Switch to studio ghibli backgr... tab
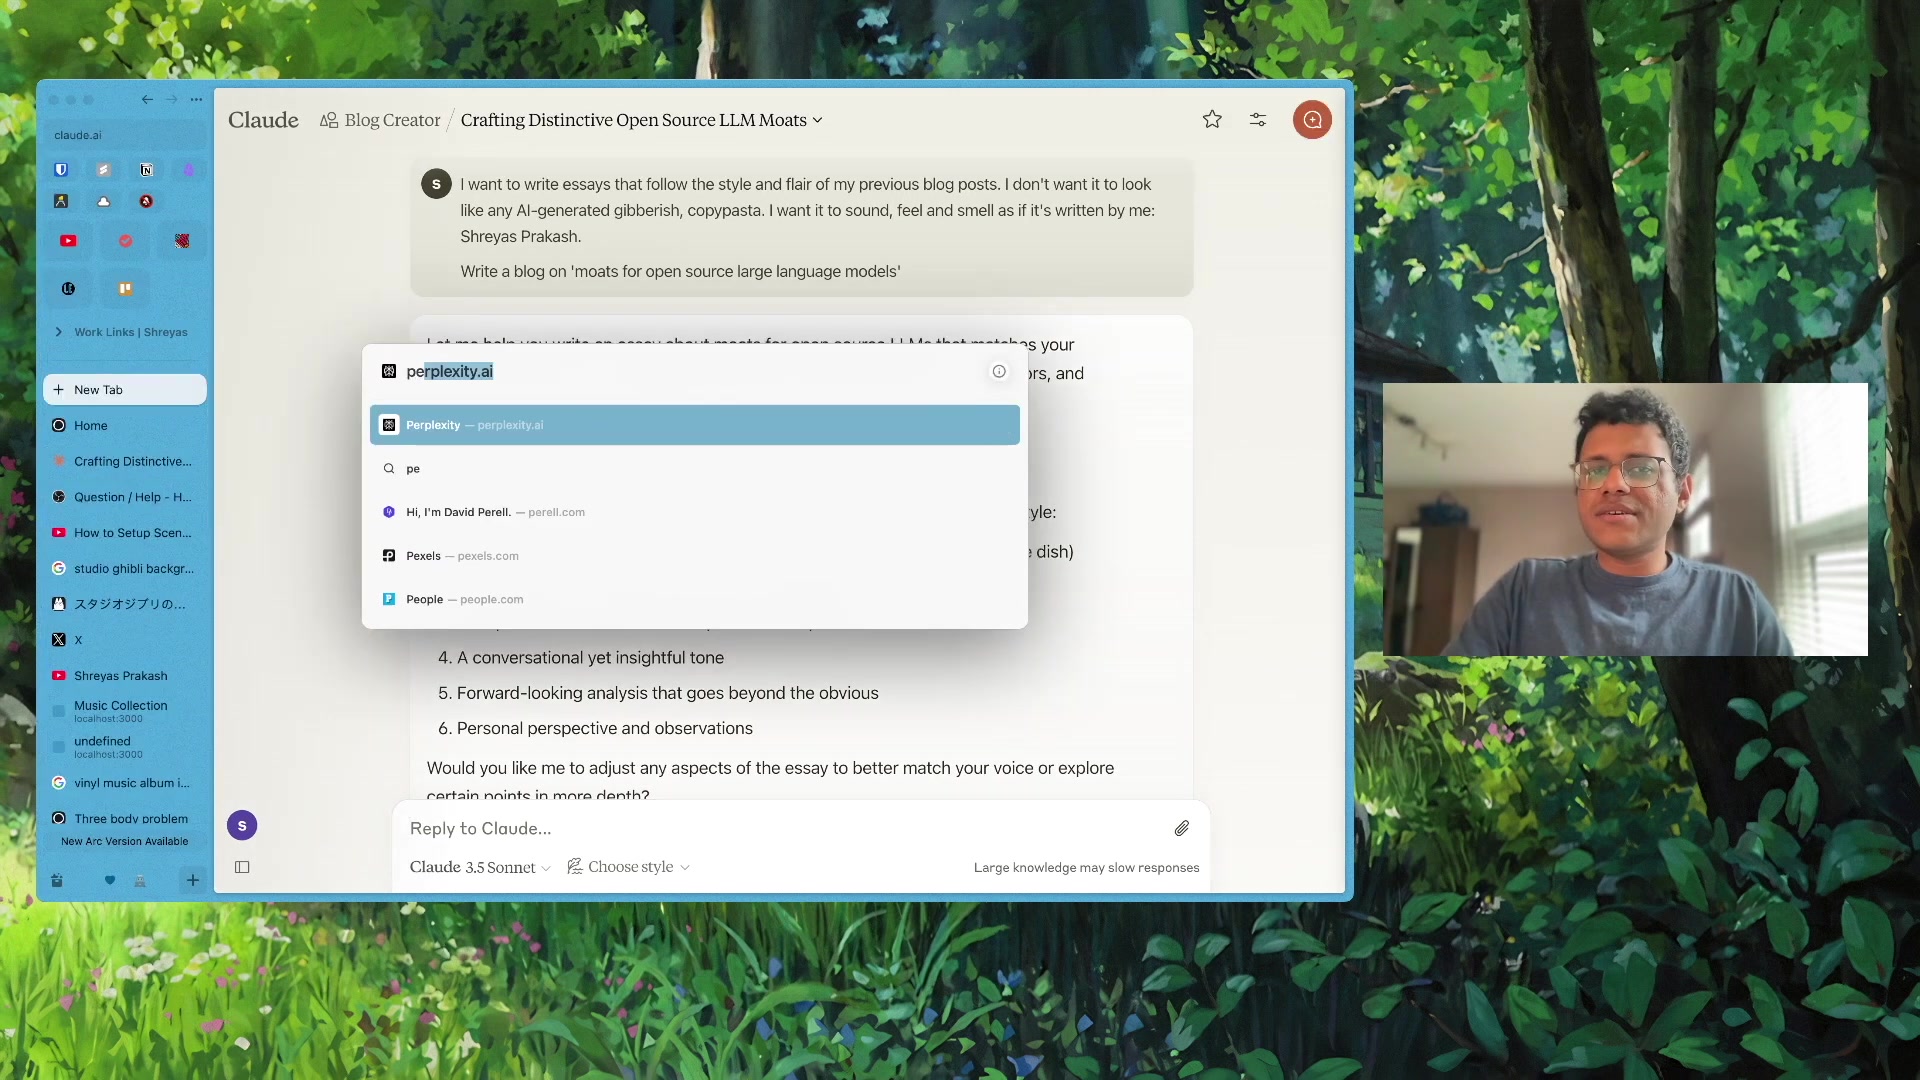Image resolution: width=1920 pixels, height=1080 pixels. 125,569
